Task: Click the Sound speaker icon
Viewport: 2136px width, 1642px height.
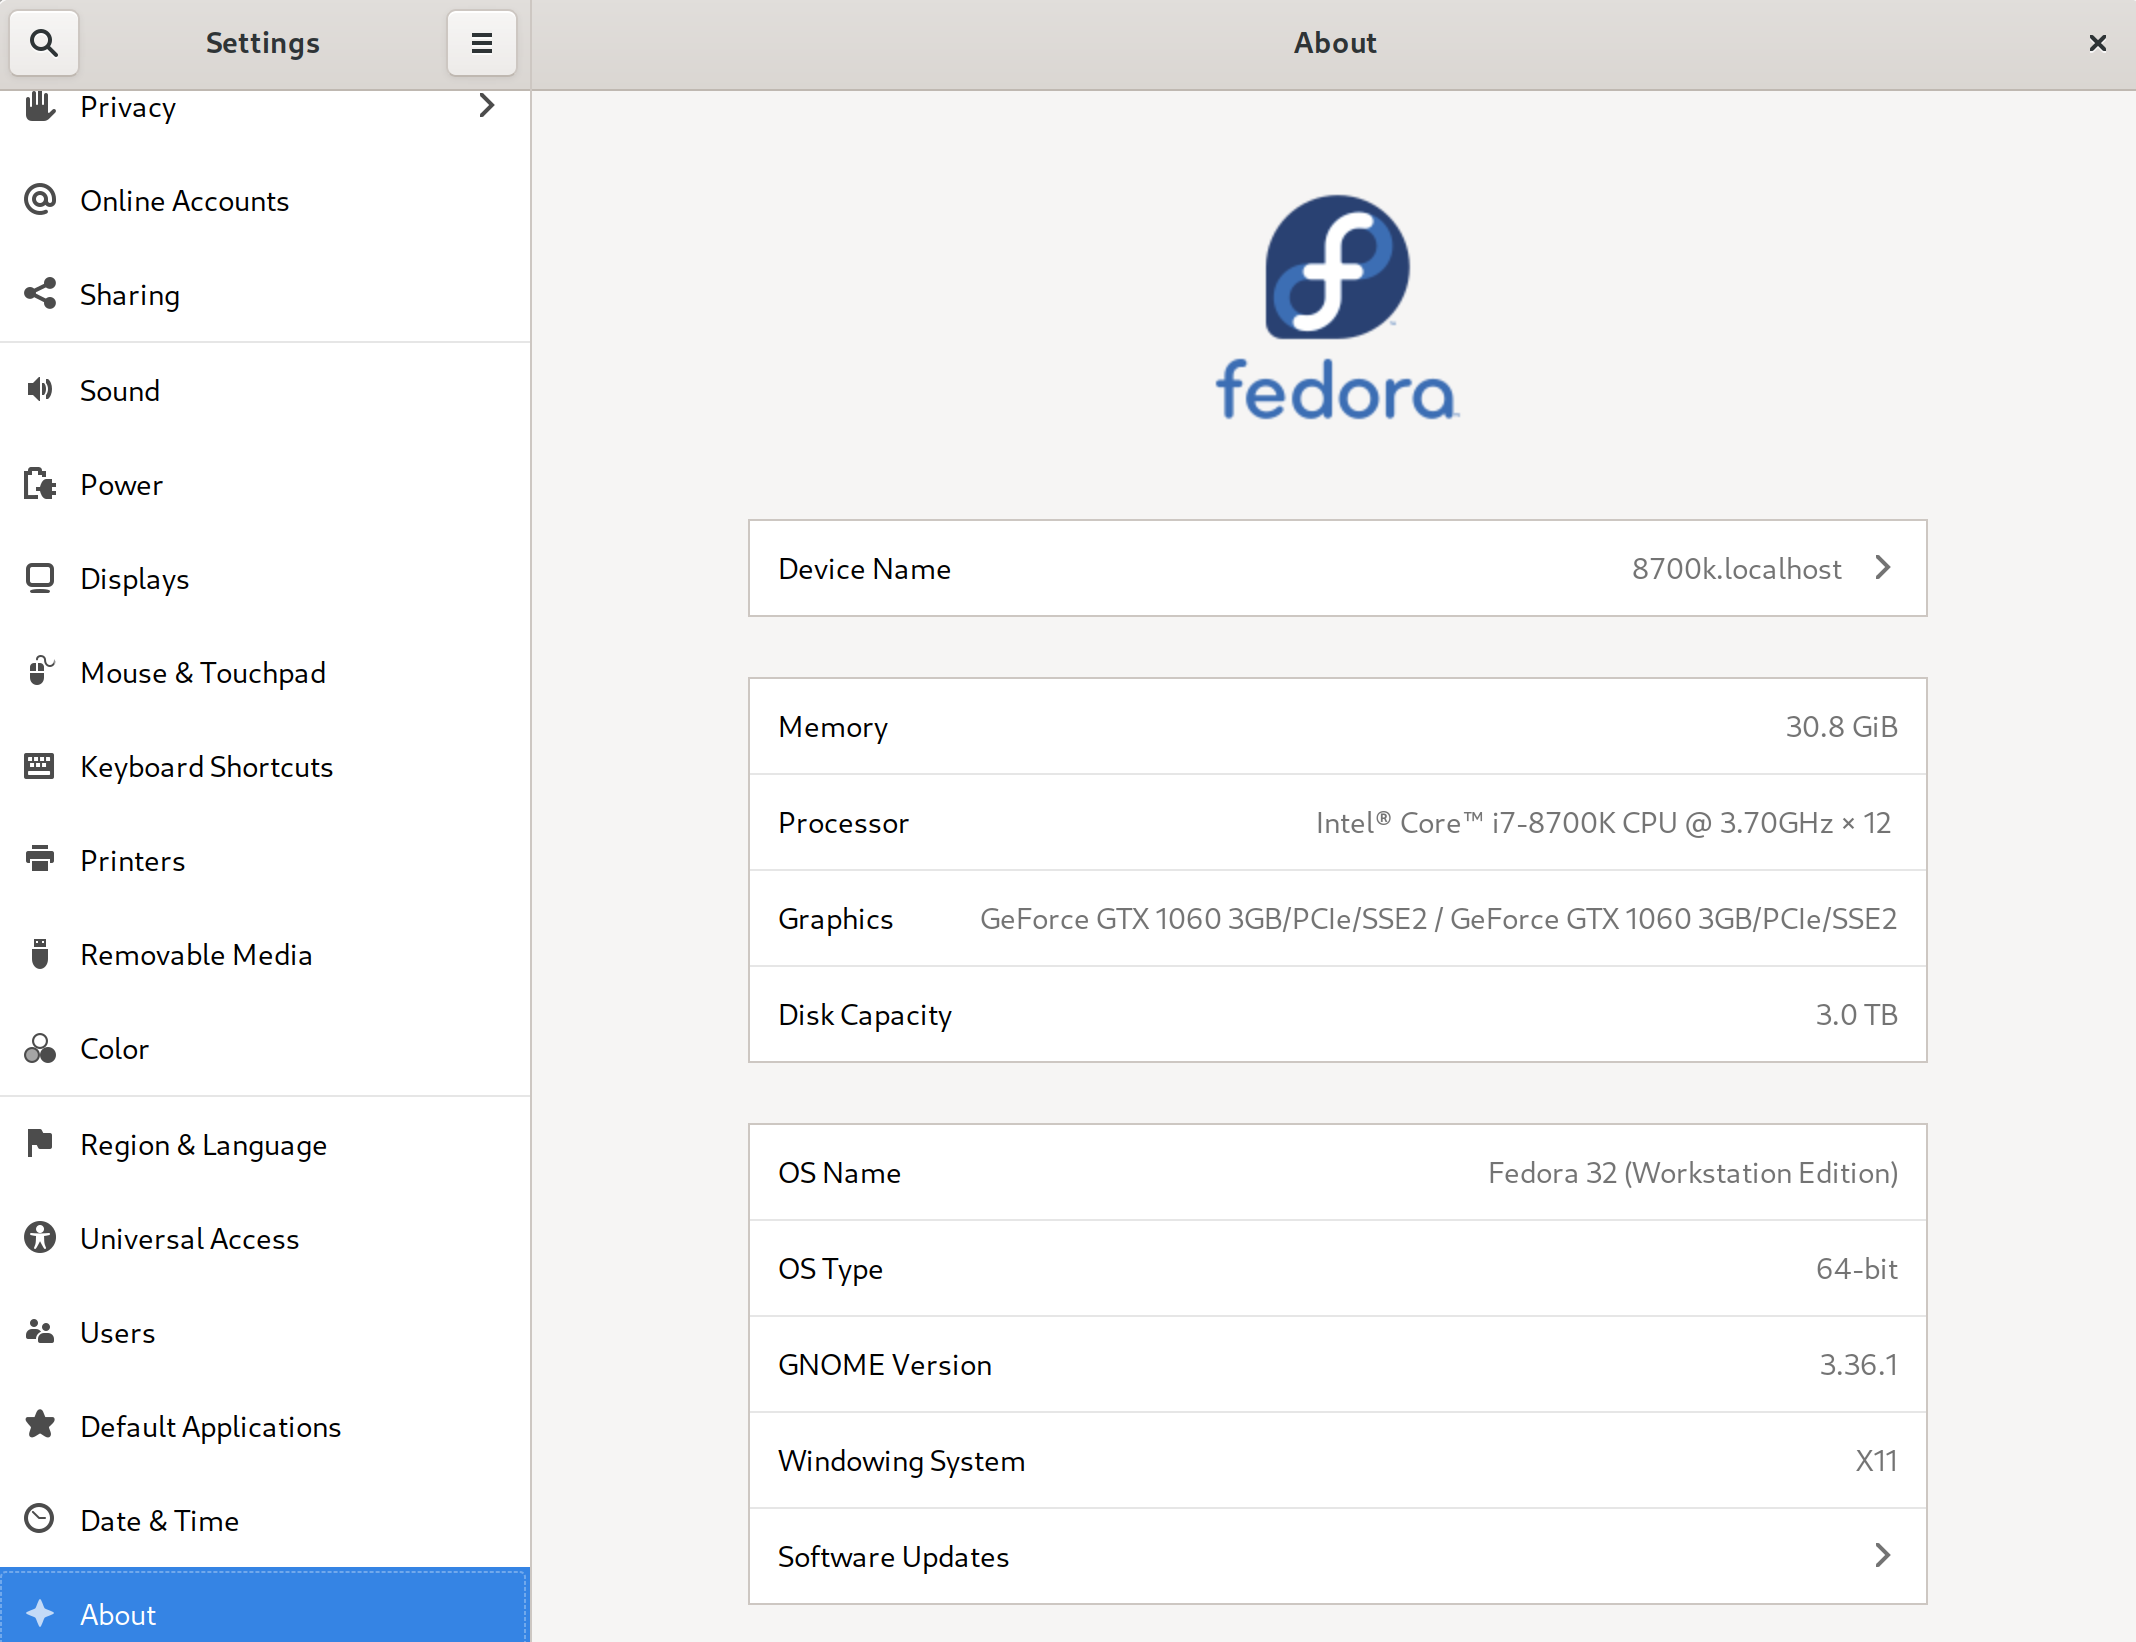Action: (40, 389)
